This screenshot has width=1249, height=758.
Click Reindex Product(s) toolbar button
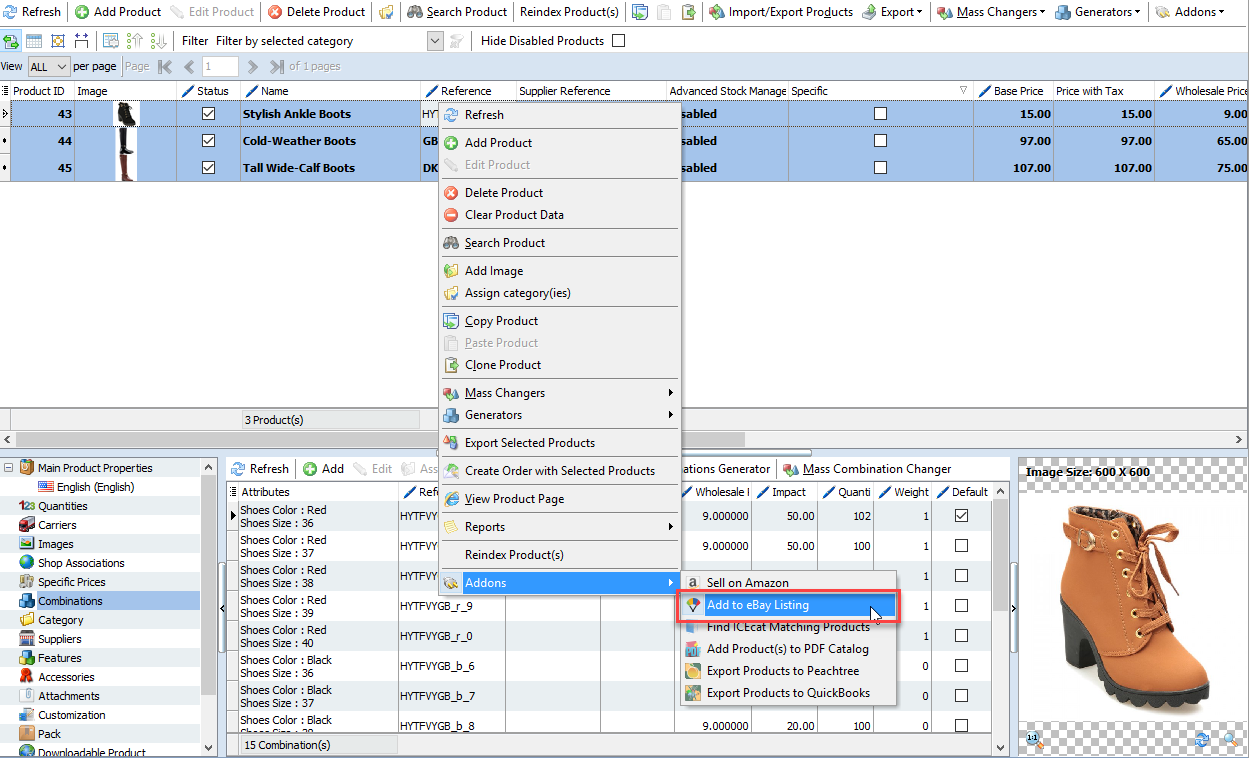[569, 12]
